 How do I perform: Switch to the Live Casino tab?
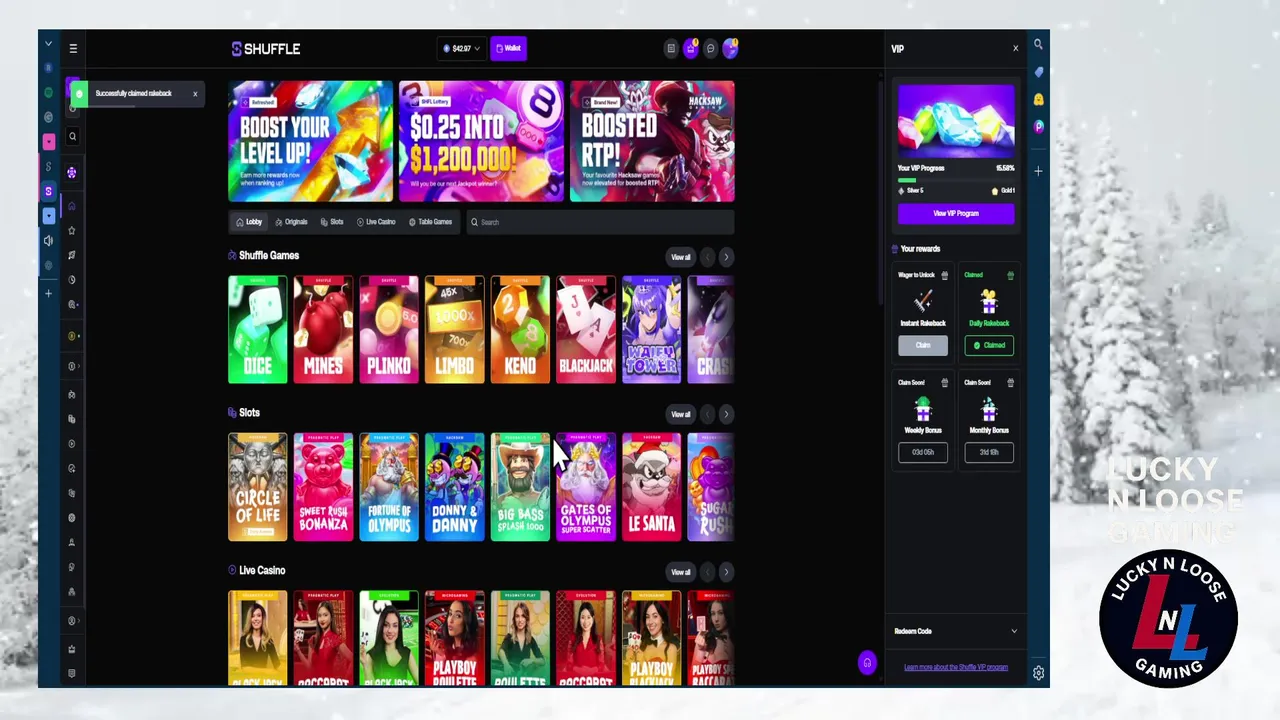tap(376, 222)
